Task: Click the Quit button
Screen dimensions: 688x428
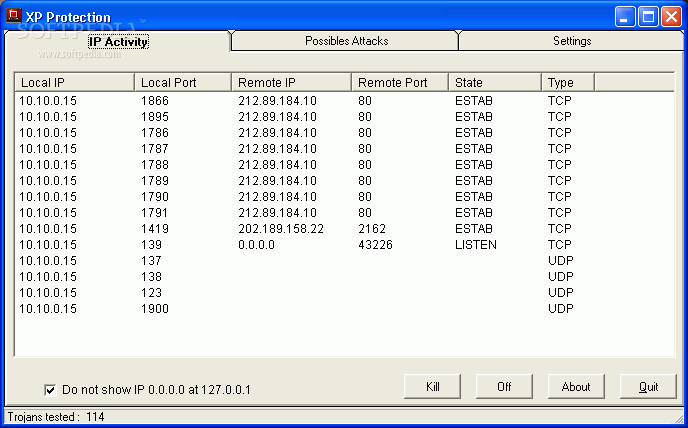Action: coord(648,387)
